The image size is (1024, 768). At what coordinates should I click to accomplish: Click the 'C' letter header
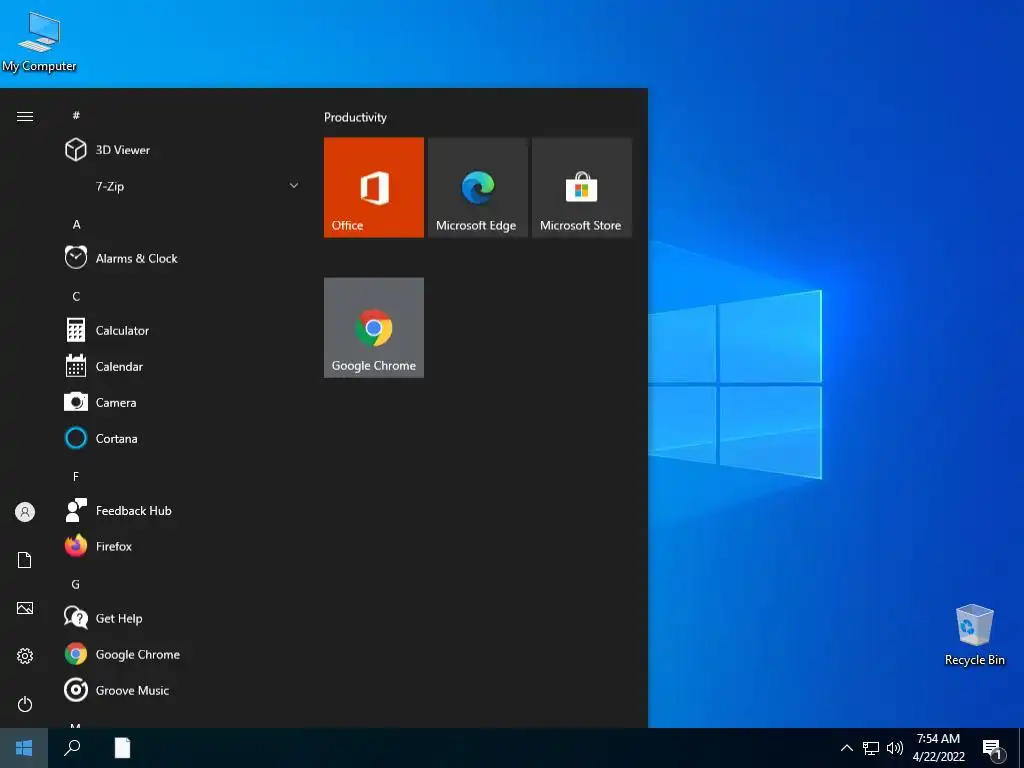click(76, 296)
